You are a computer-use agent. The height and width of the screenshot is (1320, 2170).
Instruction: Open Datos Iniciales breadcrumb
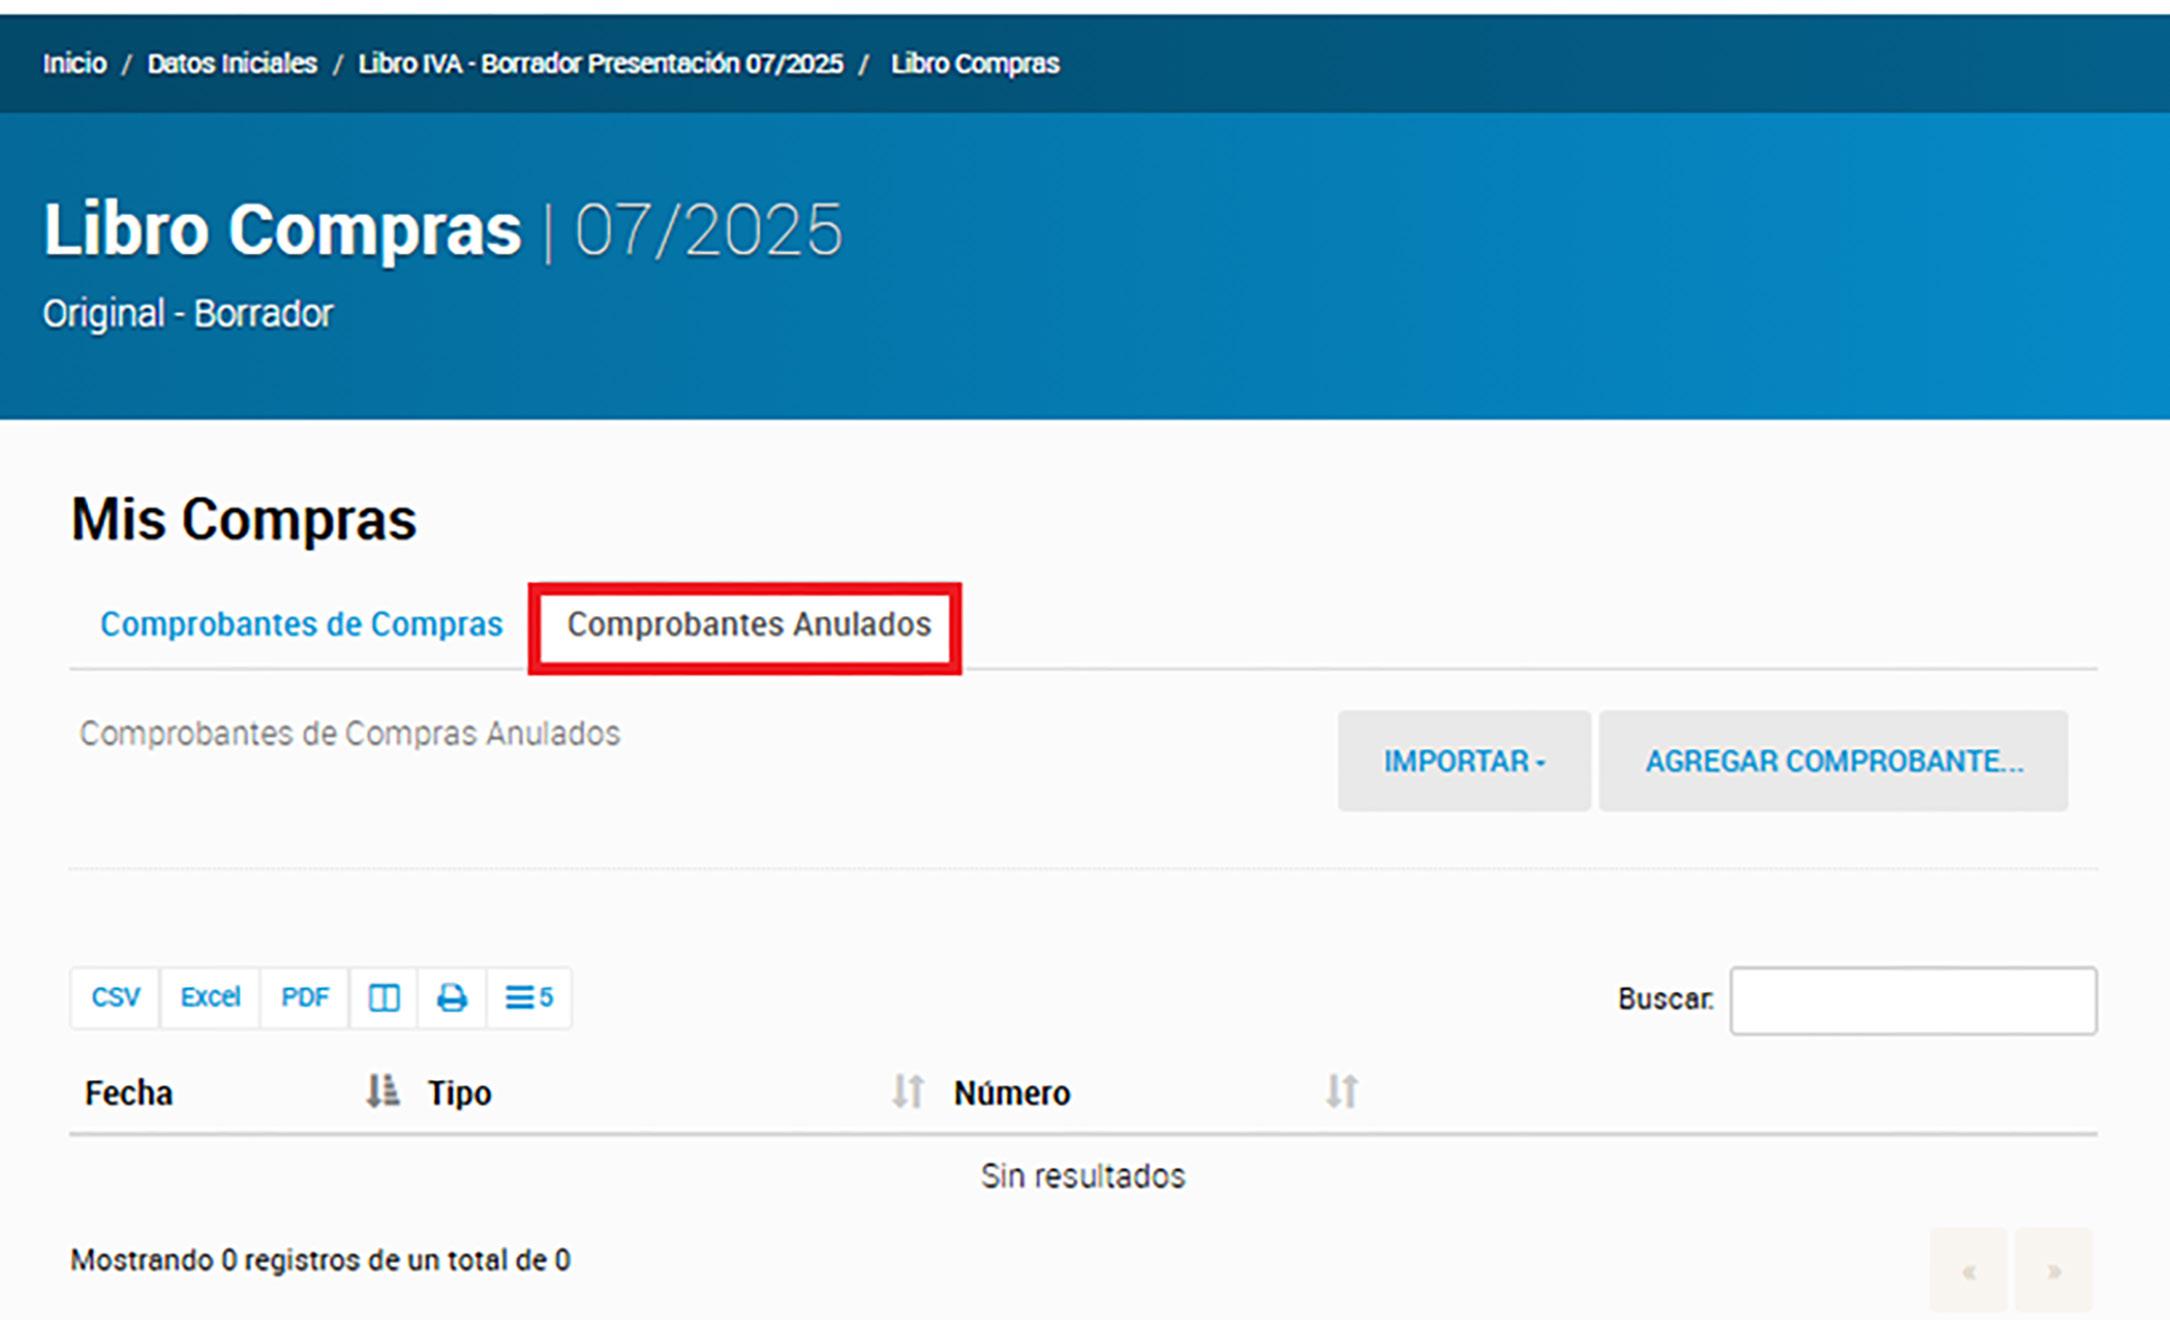(232, 64)
